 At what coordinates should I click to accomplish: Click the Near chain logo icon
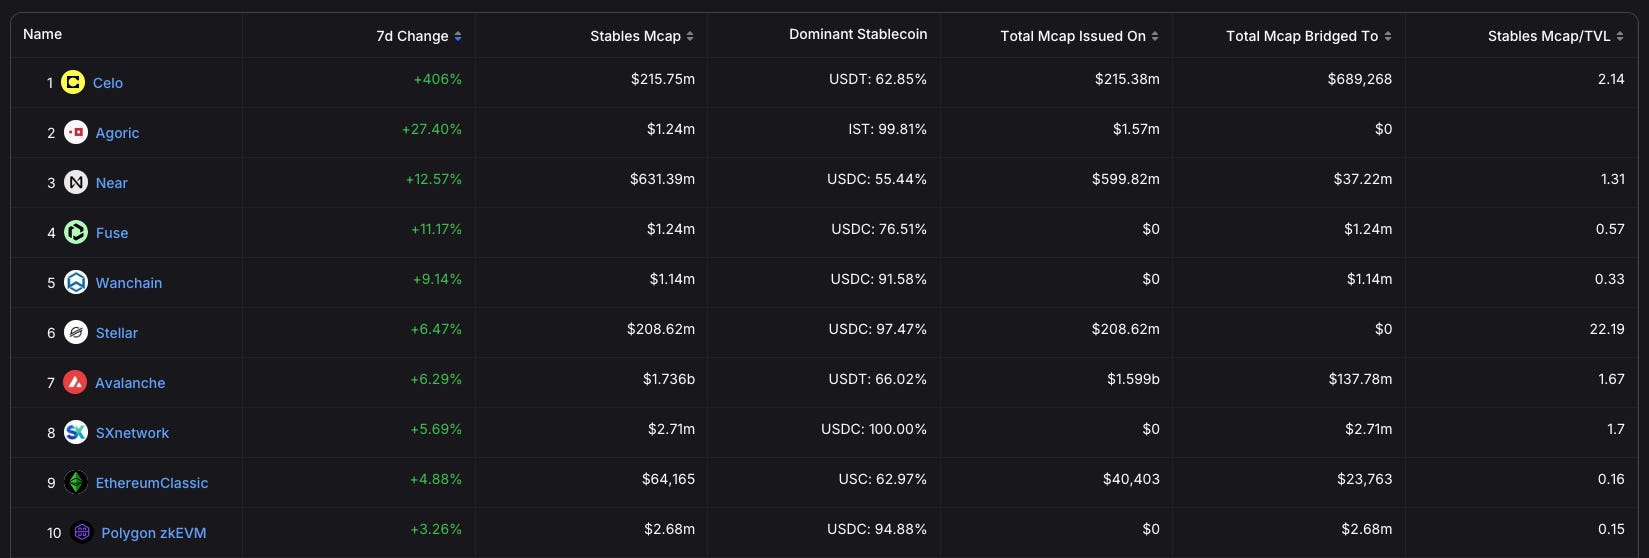[x=76, y=182]
